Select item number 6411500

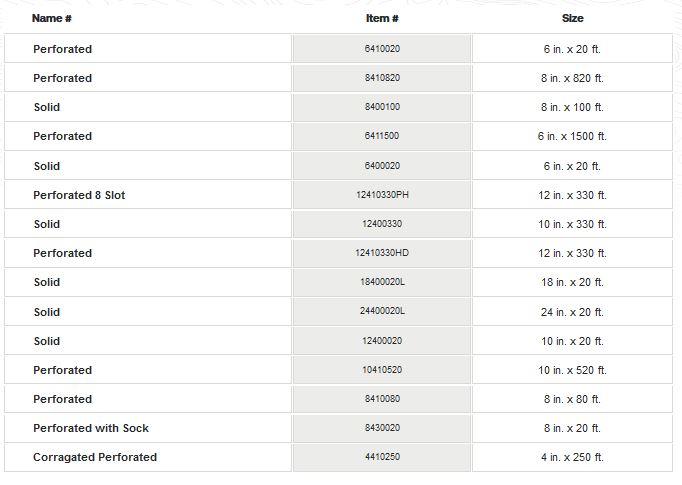pos(382,136)
